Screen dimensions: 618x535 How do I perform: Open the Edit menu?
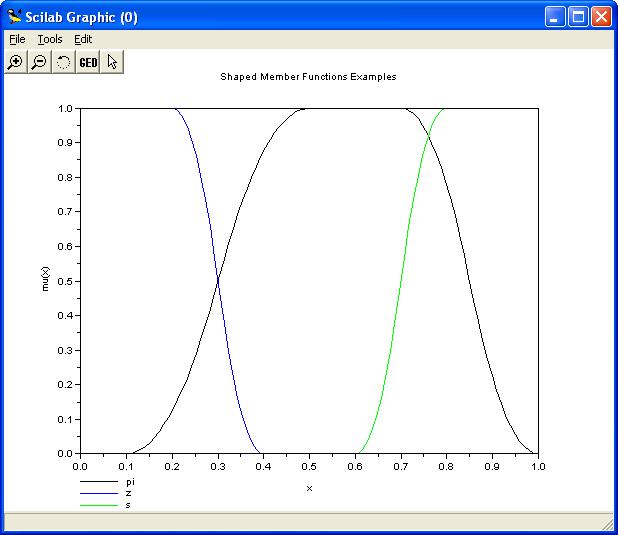coord(83,39)
